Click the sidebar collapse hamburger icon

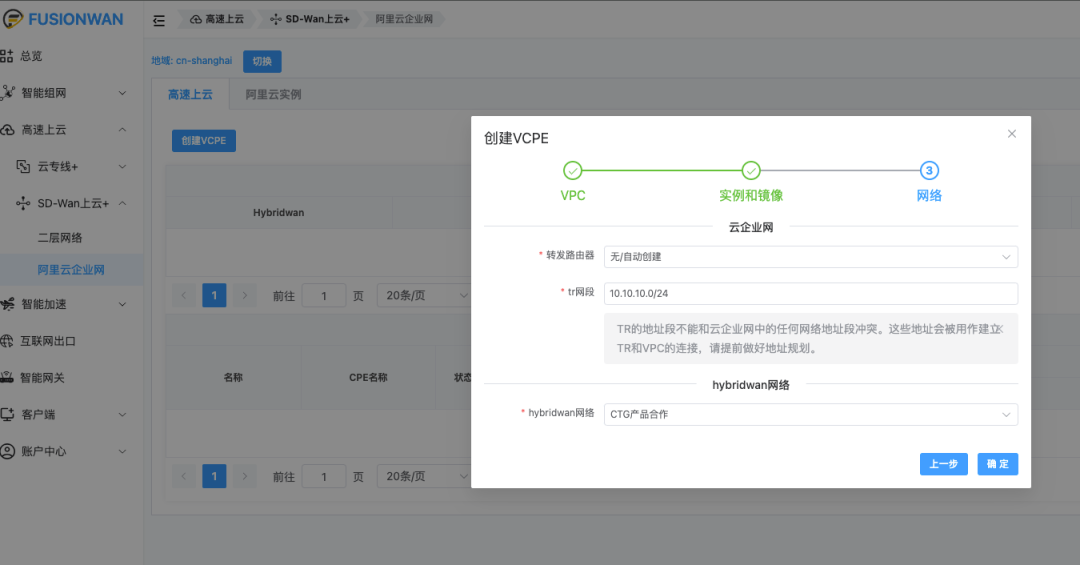click(x=159, y=20)
